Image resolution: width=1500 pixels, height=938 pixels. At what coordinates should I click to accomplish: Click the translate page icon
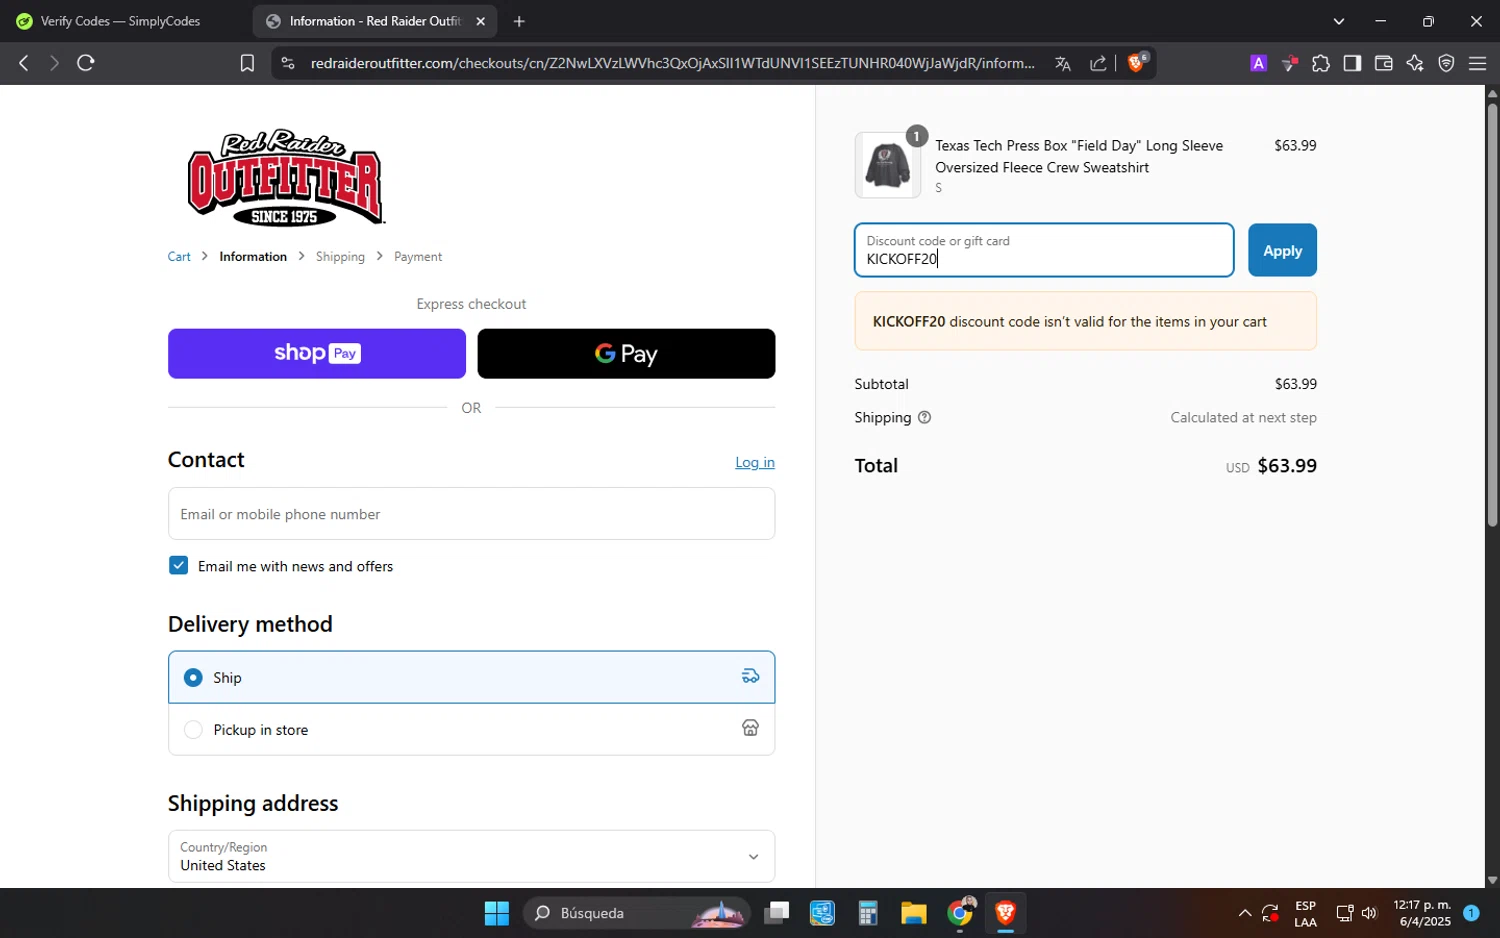tap(1063, 63)
